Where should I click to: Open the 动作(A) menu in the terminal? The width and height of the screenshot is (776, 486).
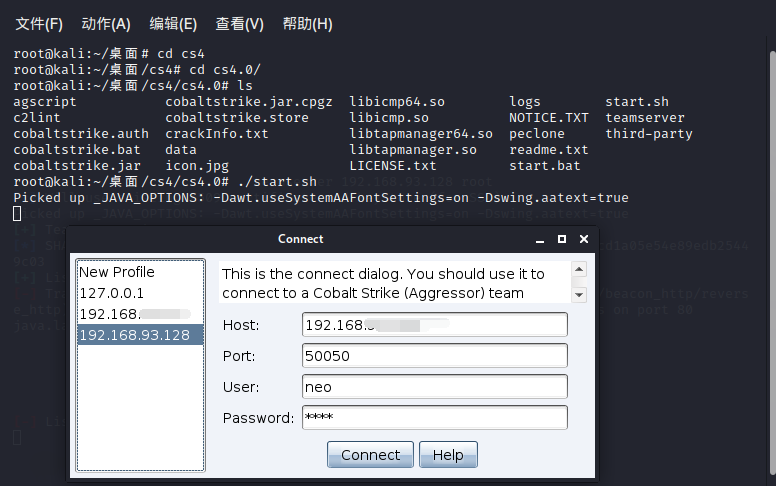[106, 24]
